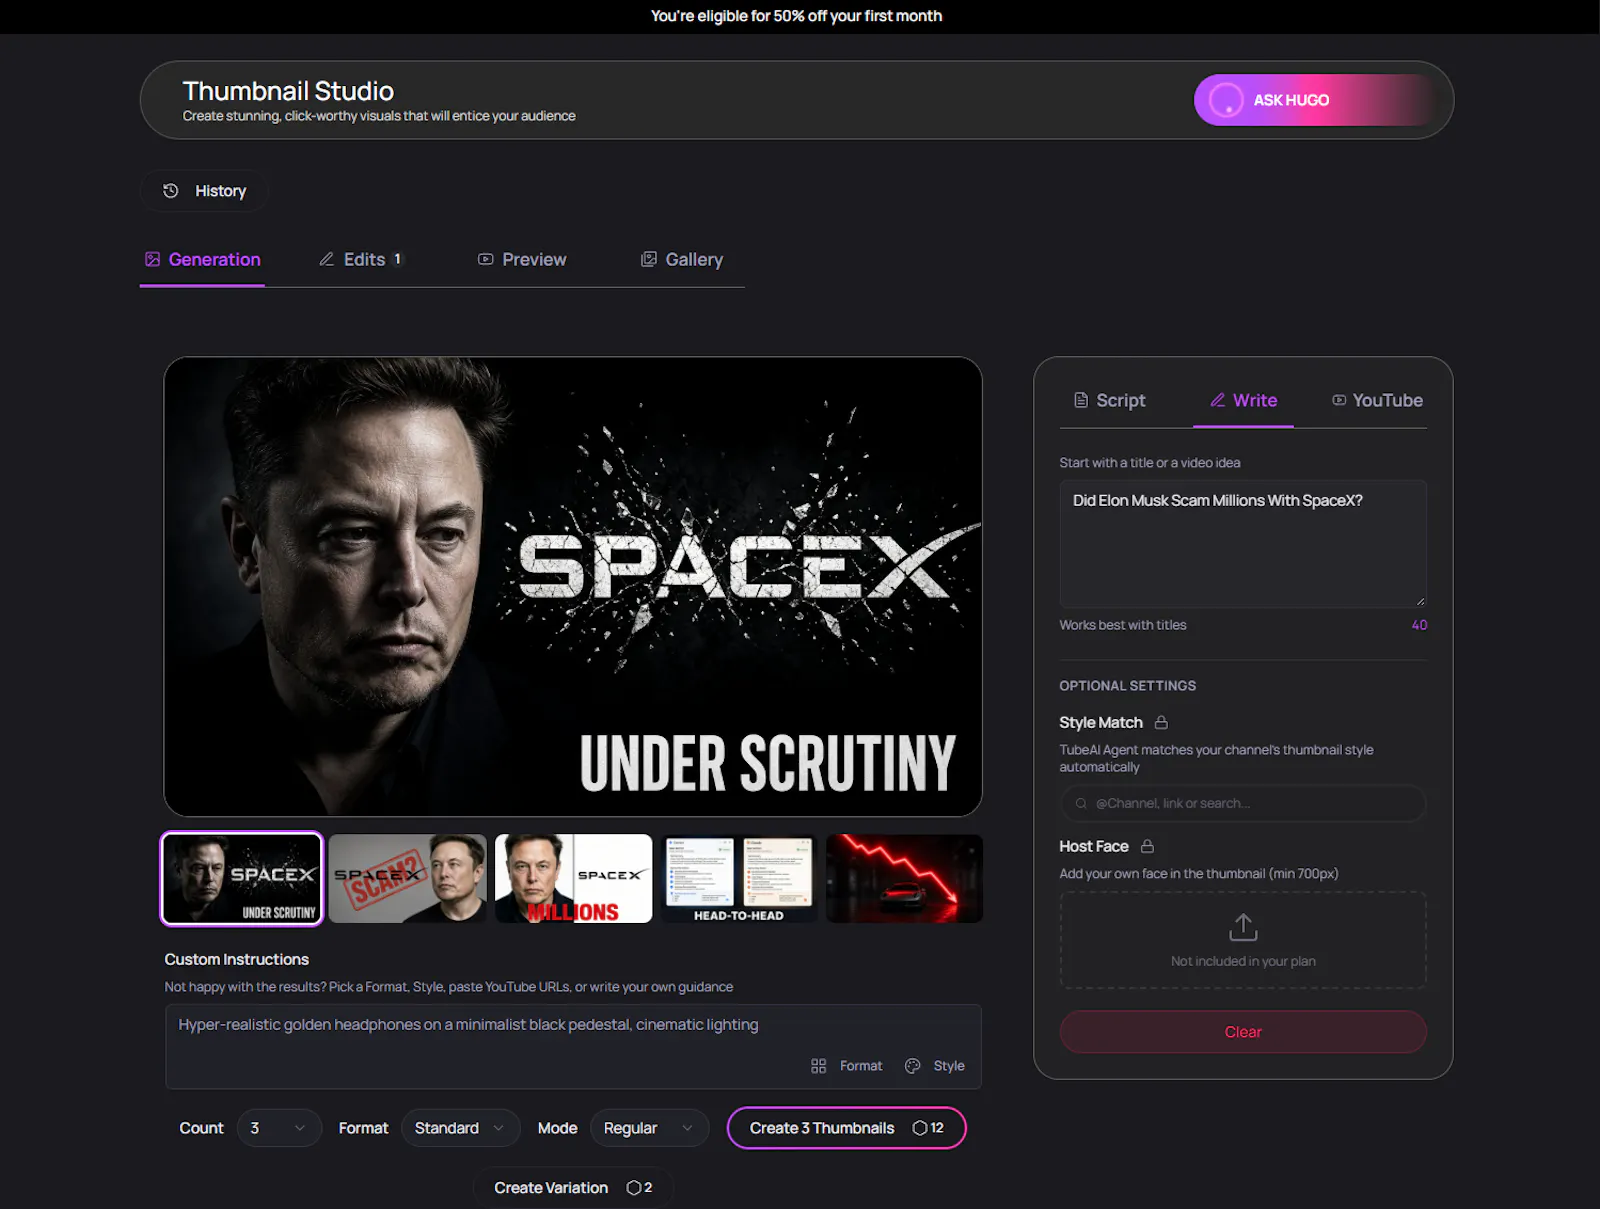Click 'Not included in your plan' text
The height and width of the screenshot is (1209, 1600).
point(1243,961)
